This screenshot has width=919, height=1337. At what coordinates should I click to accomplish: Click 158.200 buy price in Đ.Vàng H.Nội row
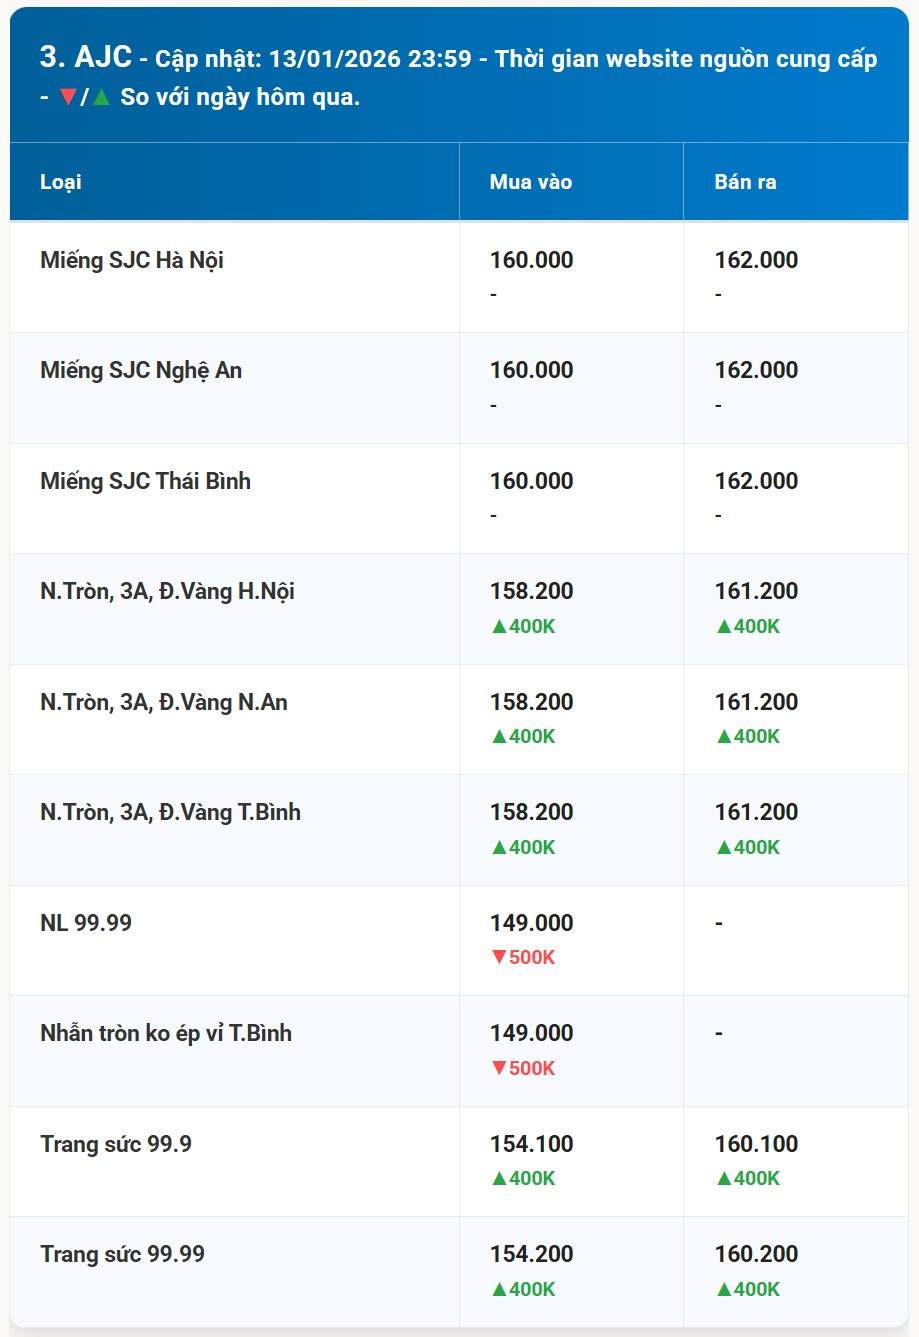(x=532, y=591)
